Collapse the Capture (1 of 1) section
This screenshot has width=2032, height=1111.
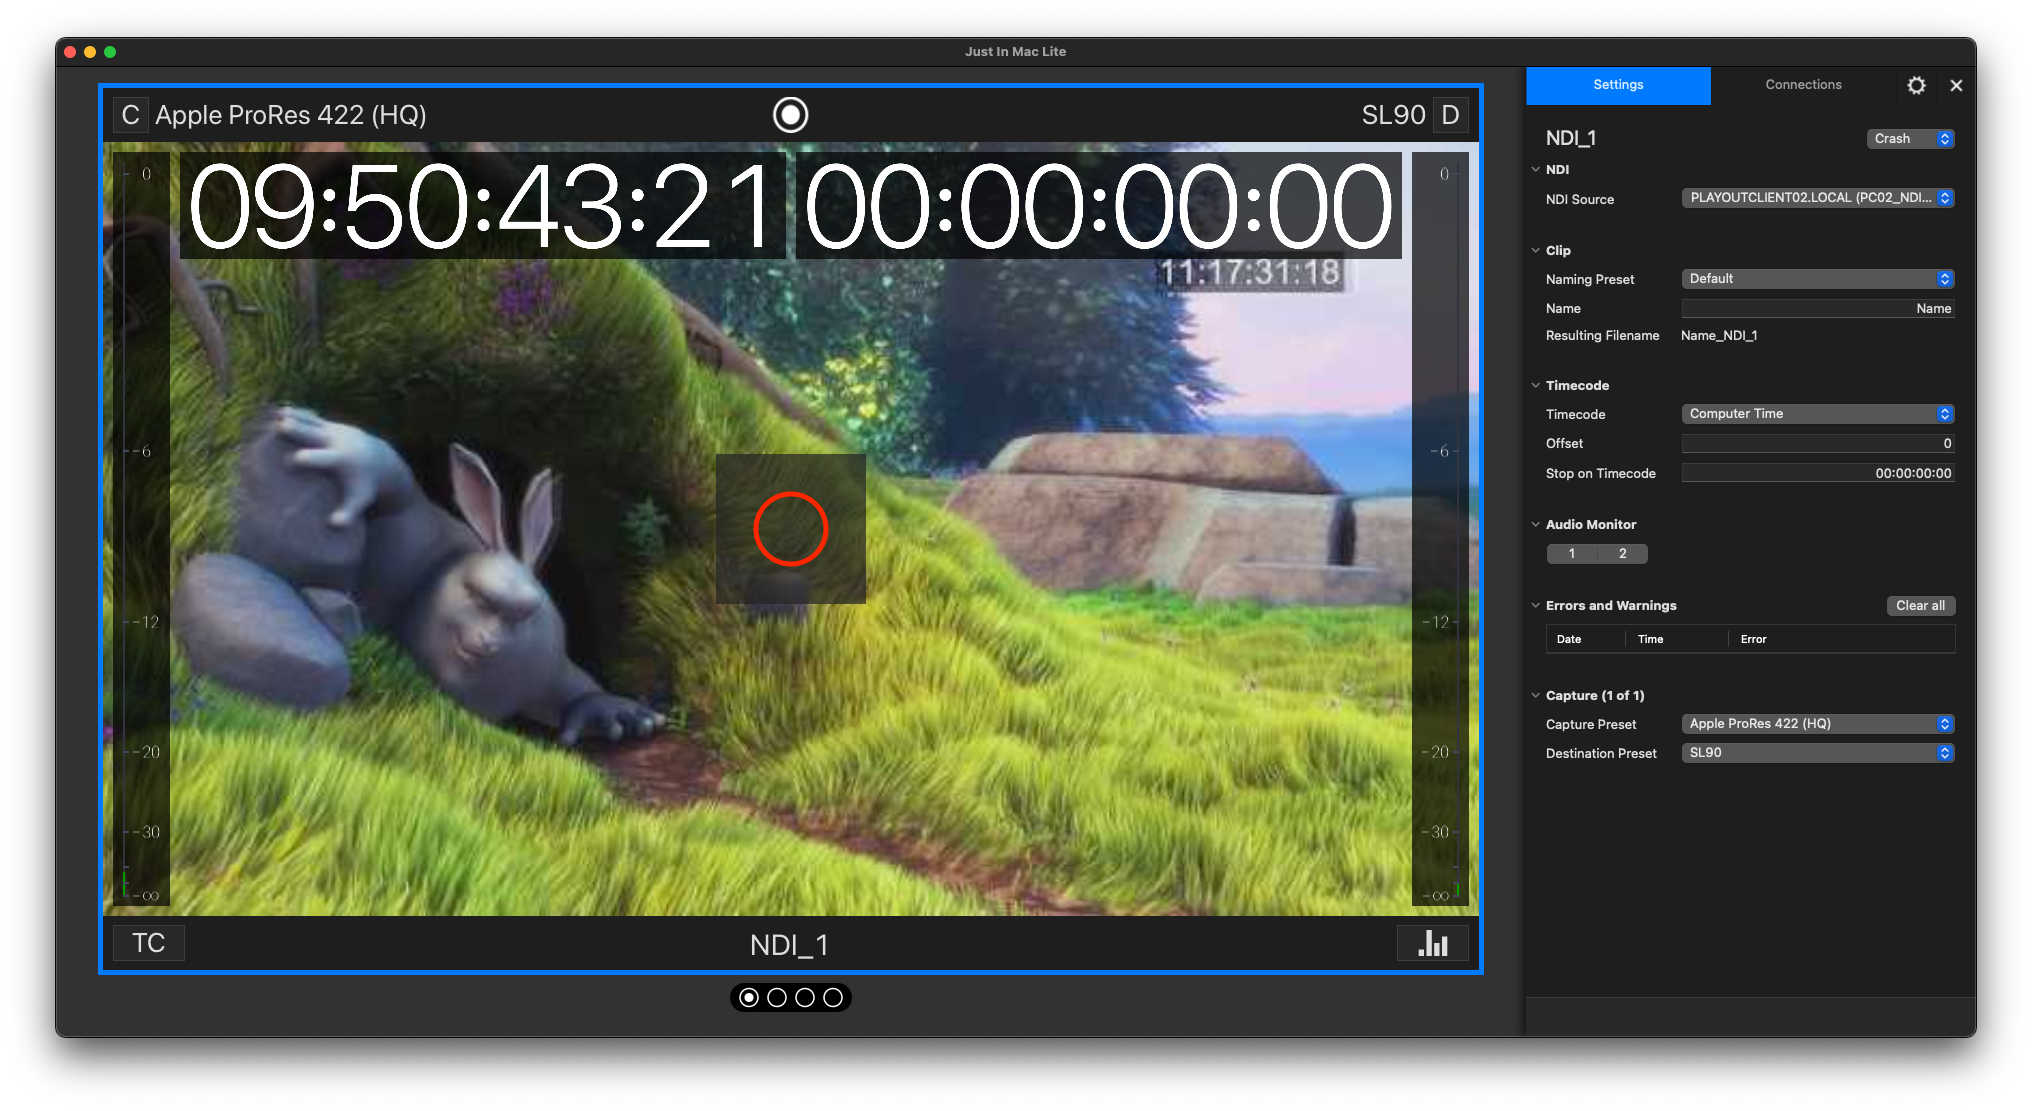[1536, 695]
